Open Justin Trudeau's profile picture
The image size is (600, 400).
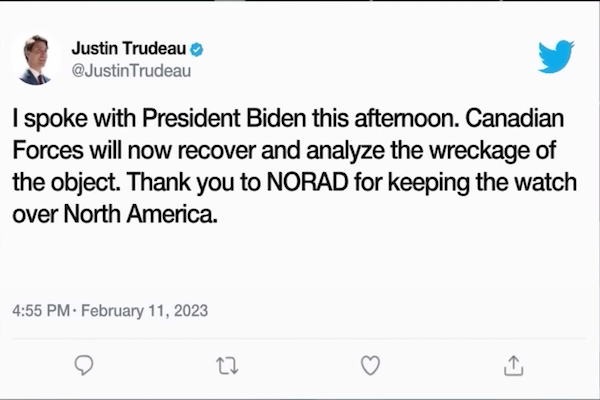coord(39,60)
